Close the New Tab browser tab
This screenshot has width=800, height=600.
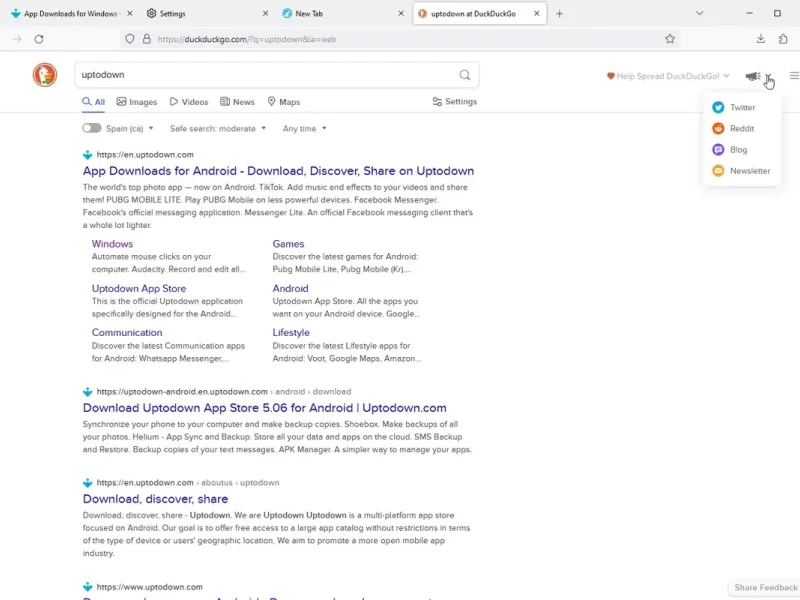[x=401, y=14]
